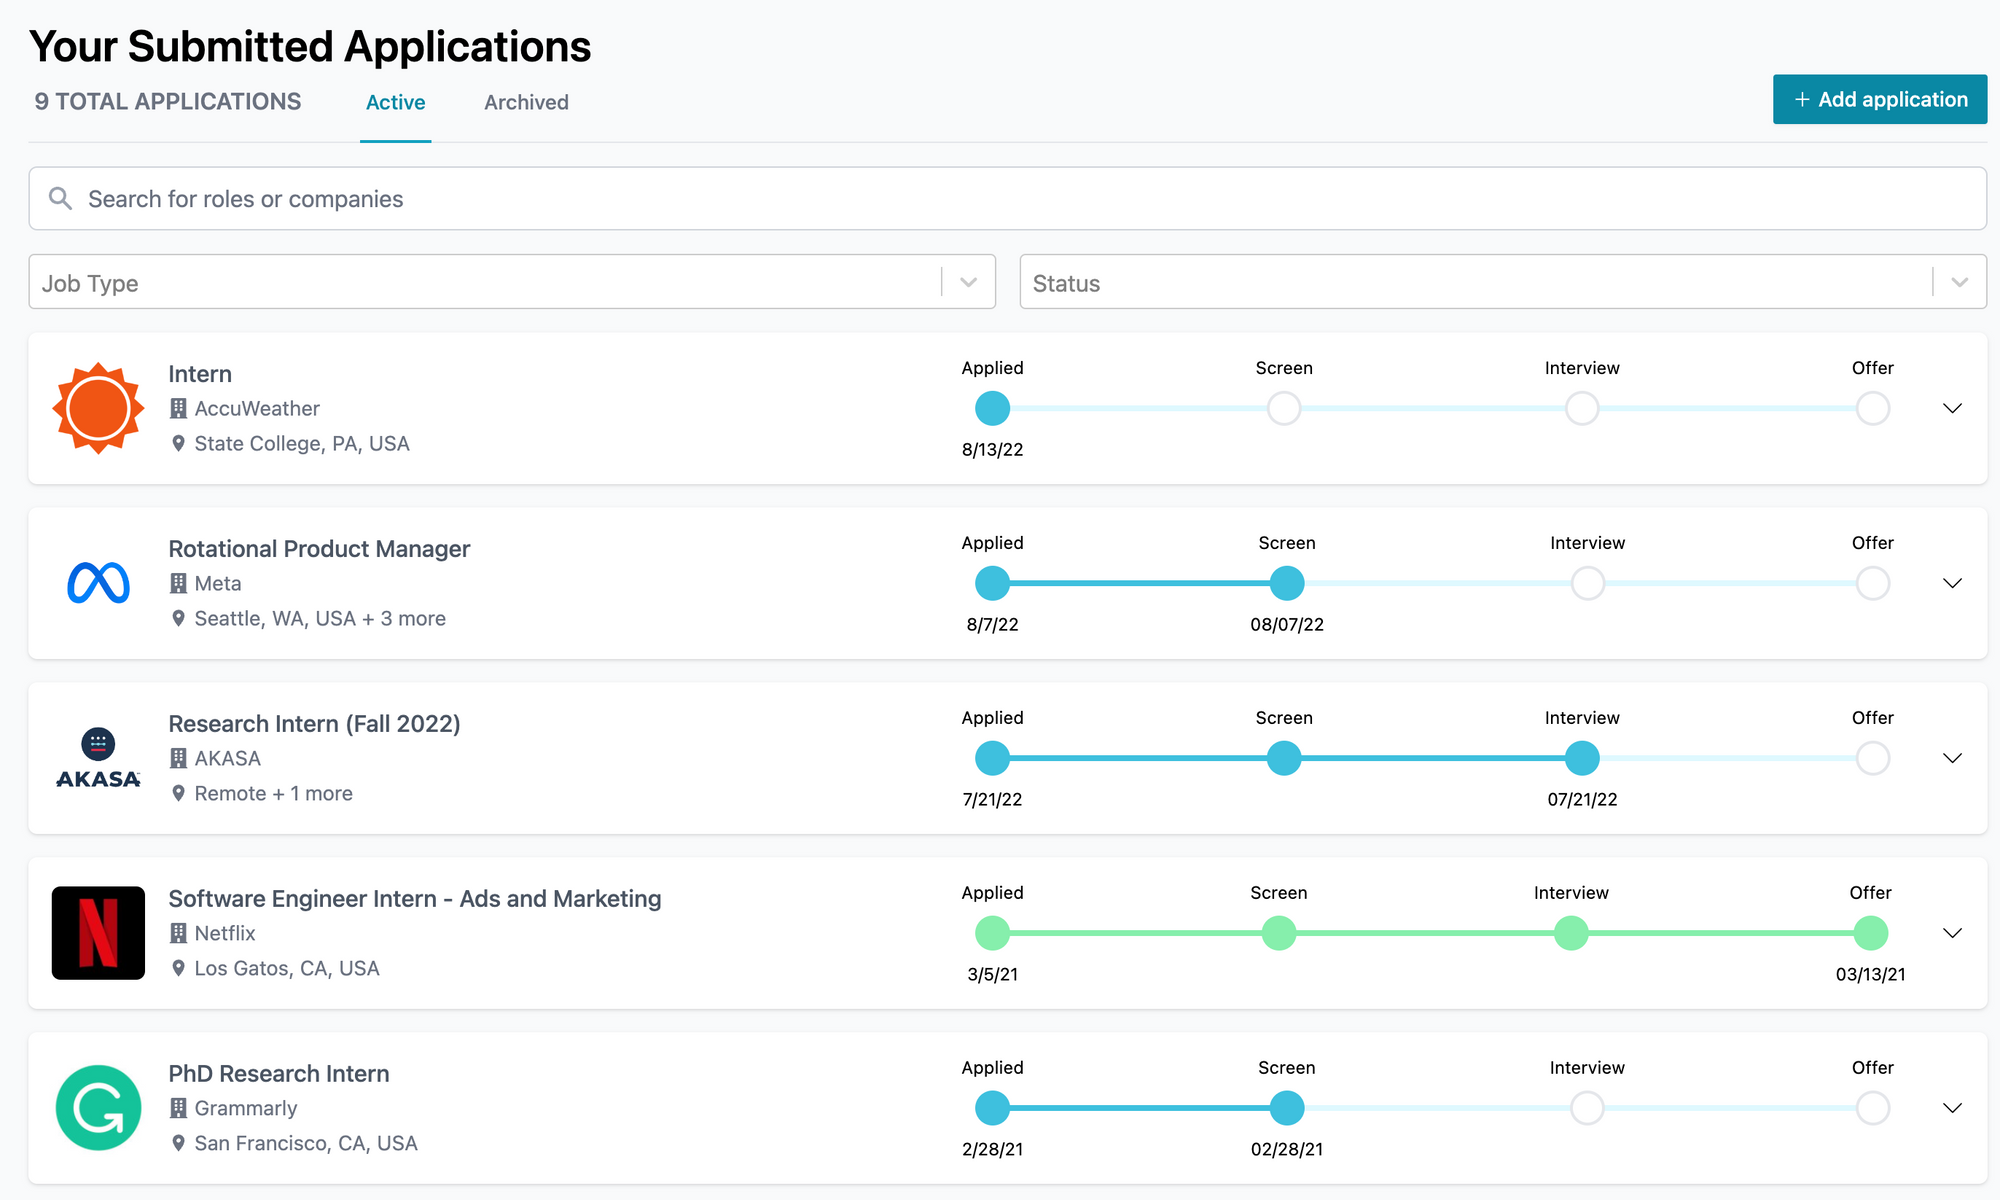Click the Offer milestone dot on Netflix row

point(1871,933)
